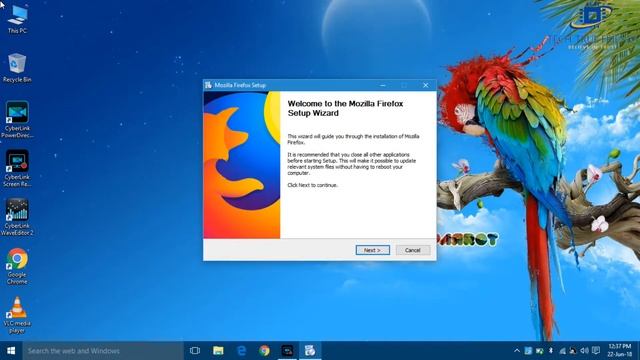Click the Search the web and Windows box
Screen dimensions: 640x360
click(103, 351)
